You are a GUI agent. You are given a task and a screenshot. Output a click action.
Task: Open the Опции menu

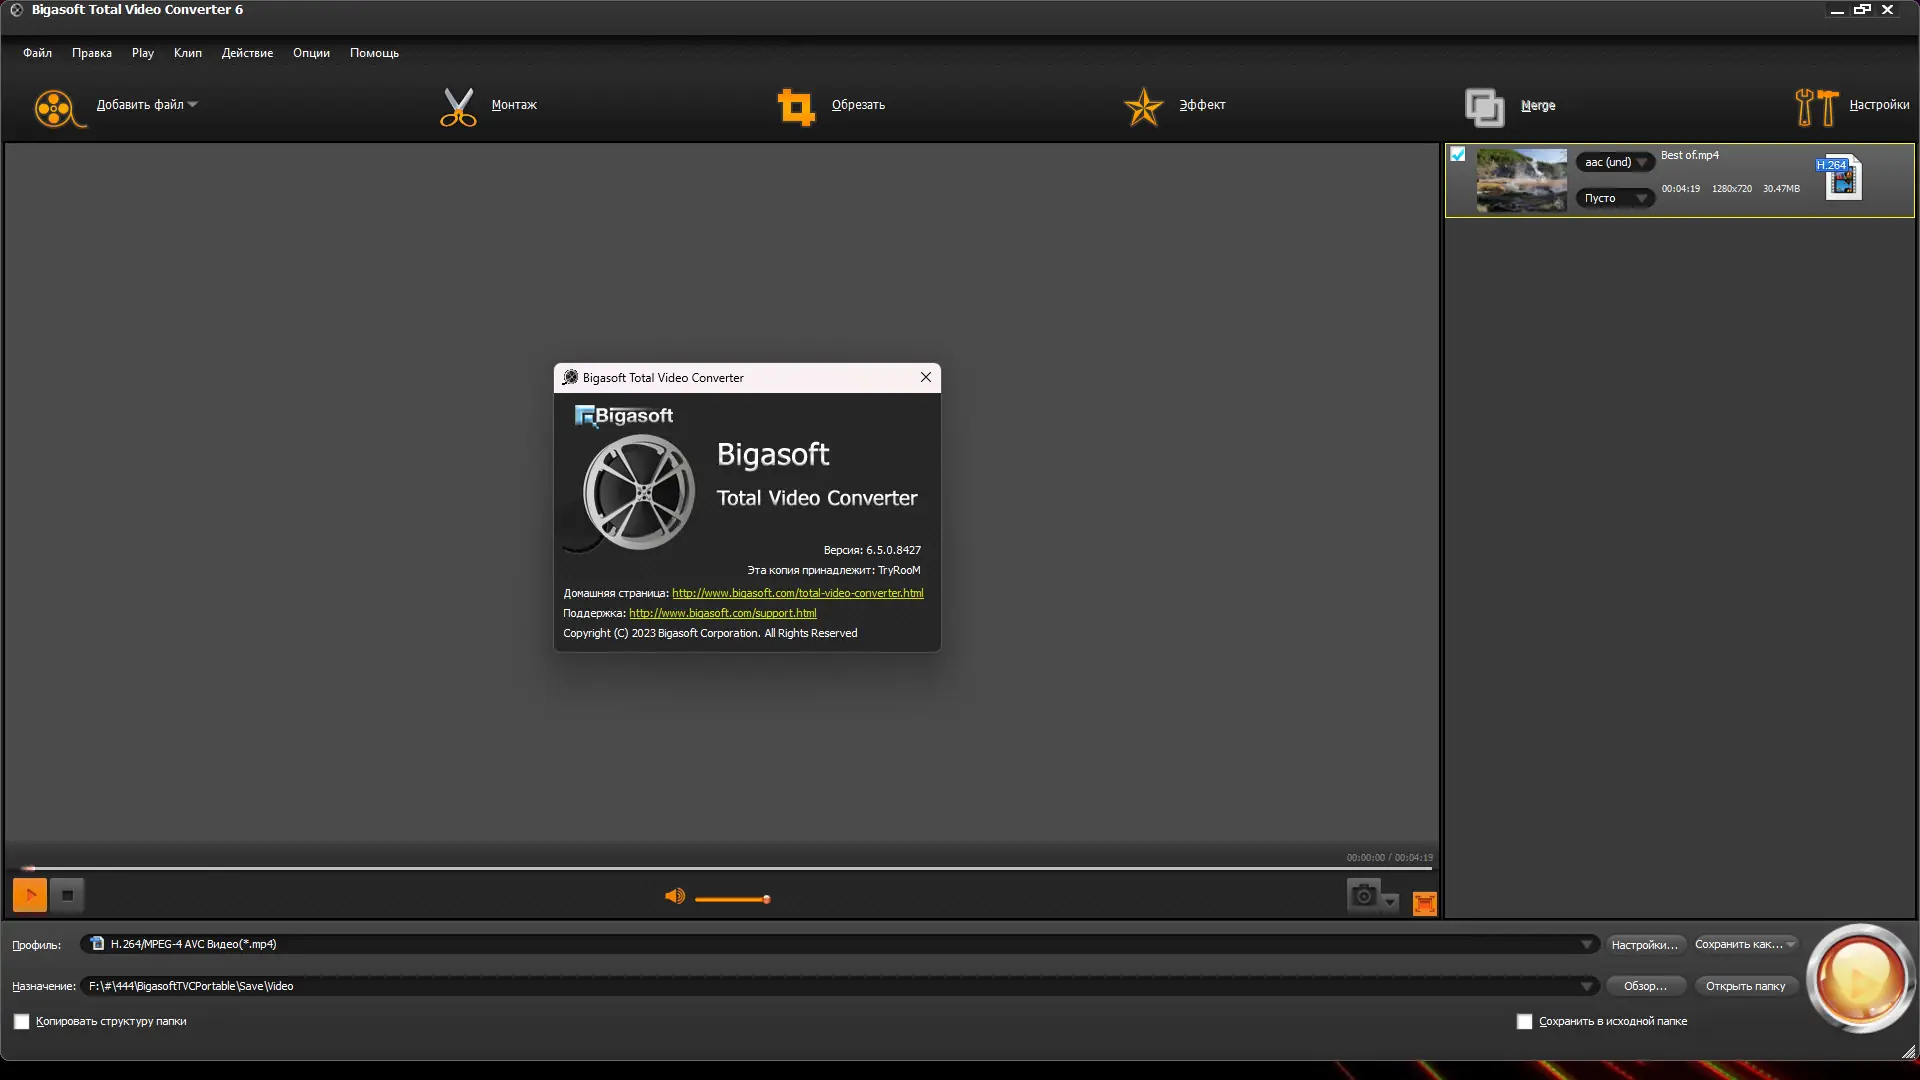pyautogui.click(x=311, y=53)
